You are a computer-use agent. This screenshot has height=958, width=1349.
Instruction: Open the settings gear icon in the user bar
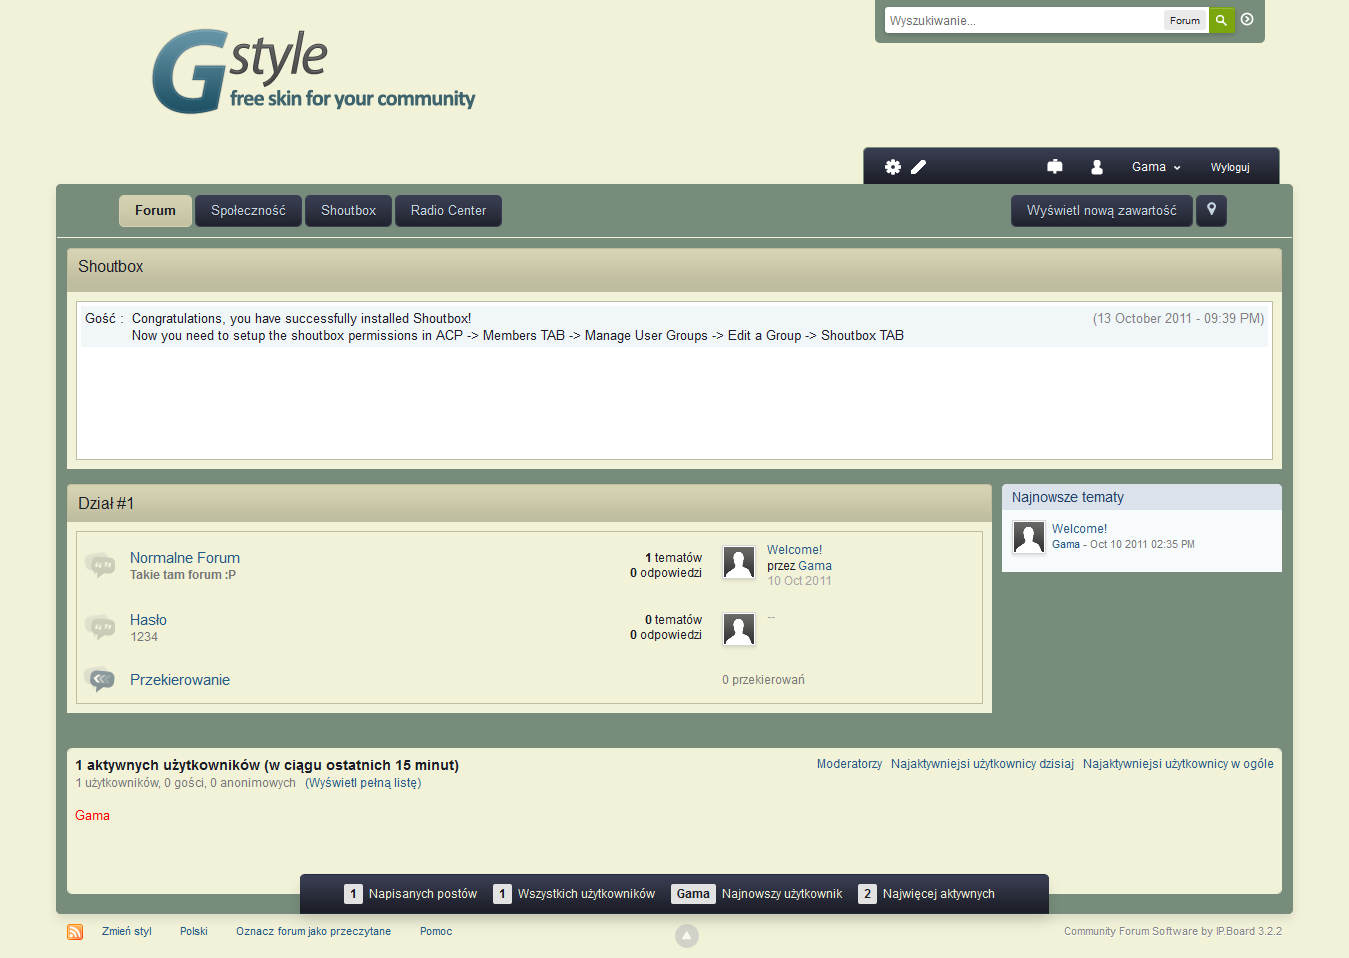pos(892,167)
